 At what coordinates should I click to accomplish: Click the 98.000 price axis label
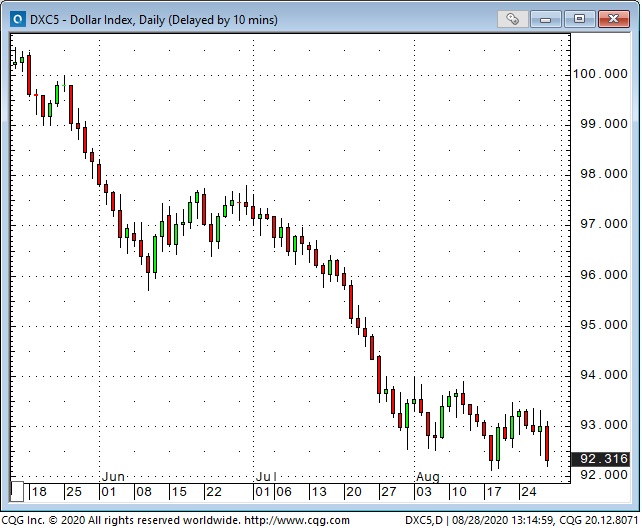(604, 174)
